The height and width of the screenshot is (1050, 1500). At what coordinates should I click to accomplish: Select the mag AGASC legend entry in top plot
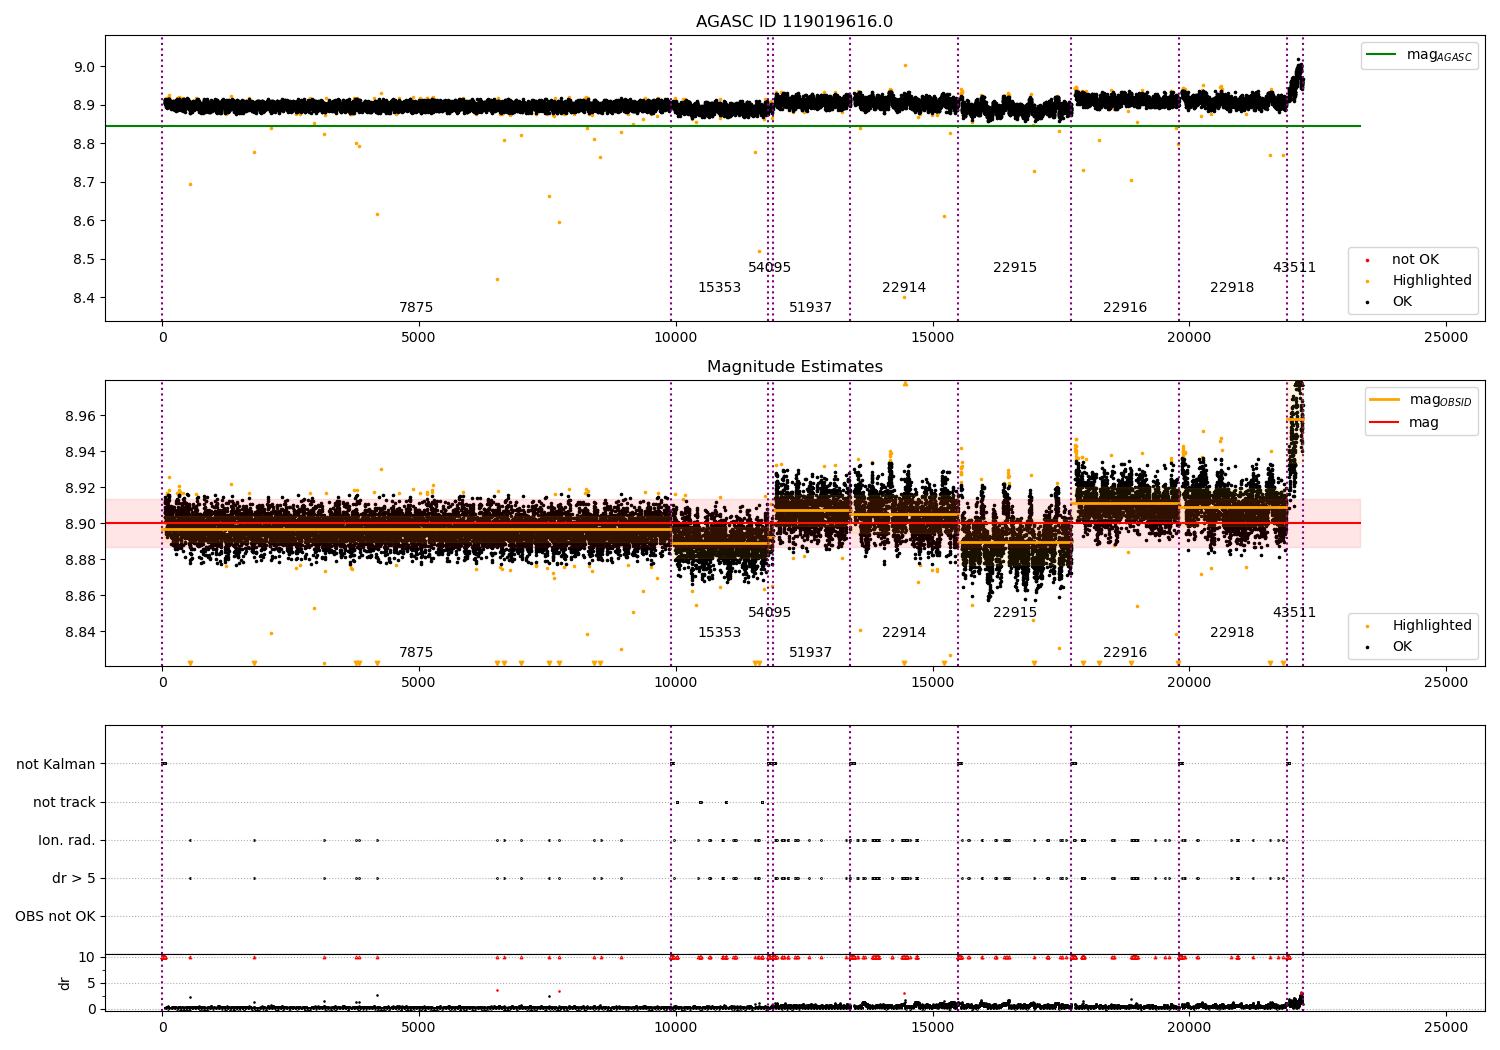coord(1420,55)
